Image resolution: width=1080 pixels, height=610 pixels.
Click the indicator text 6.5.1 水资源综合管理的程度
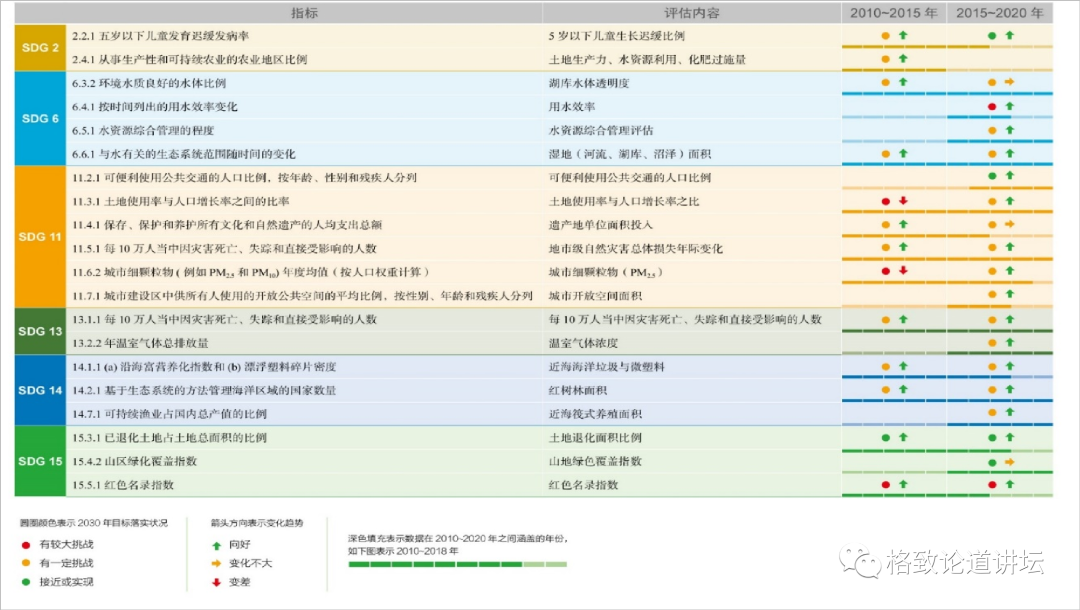pos(143,130)
